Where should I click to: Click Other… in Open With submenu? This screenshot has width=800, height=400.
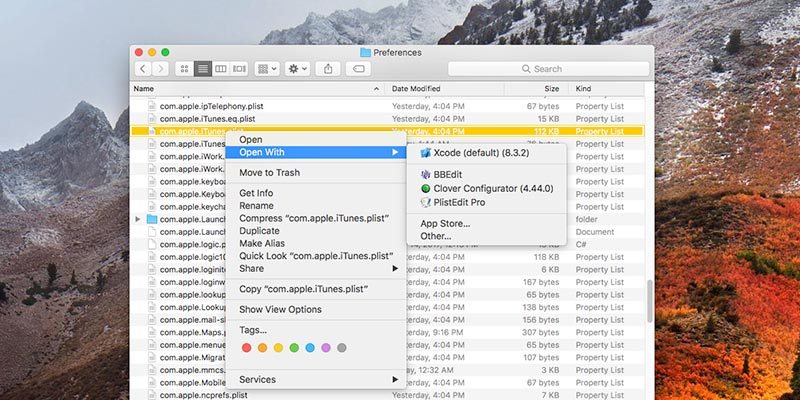click(x=435, y=236)
